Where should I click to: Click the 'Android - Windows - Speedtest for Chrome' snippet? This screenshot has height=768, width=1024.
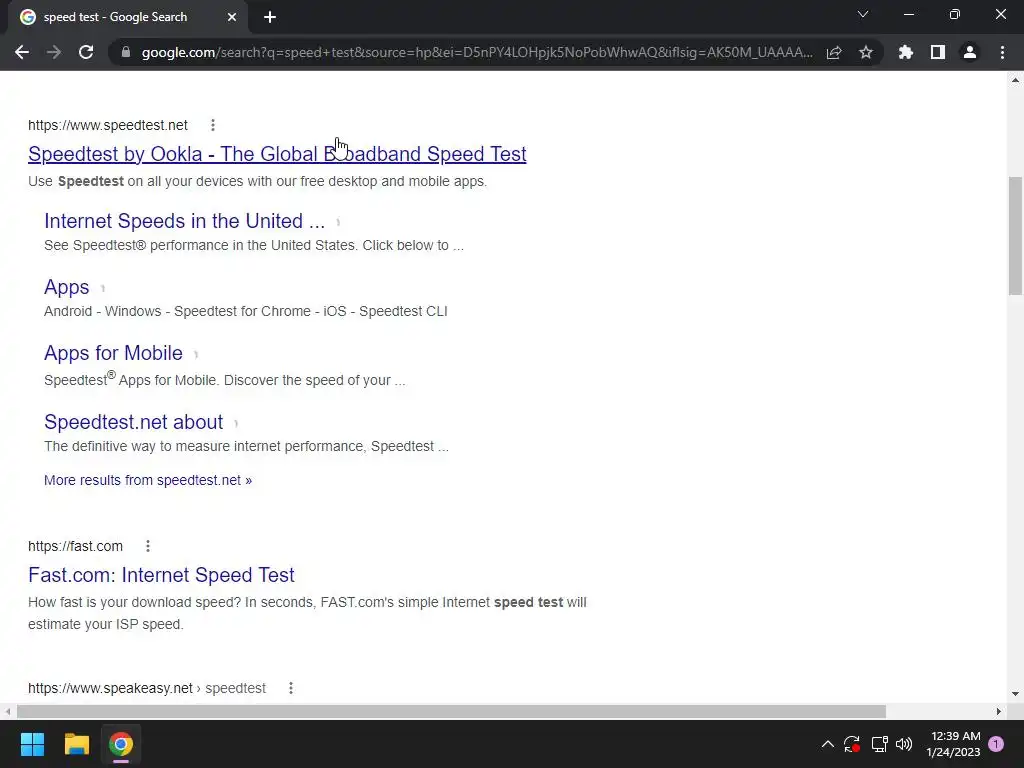246,311
